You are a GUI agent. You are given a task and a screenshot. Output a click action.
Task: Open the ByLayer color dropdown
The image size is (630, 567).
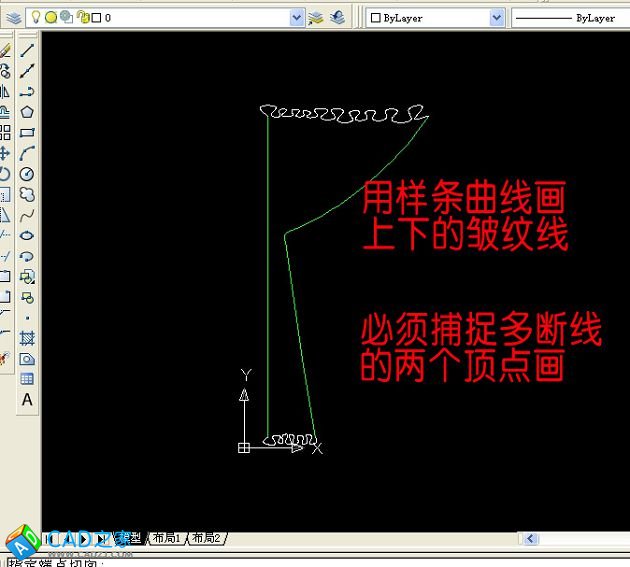(x=497, y=17)
